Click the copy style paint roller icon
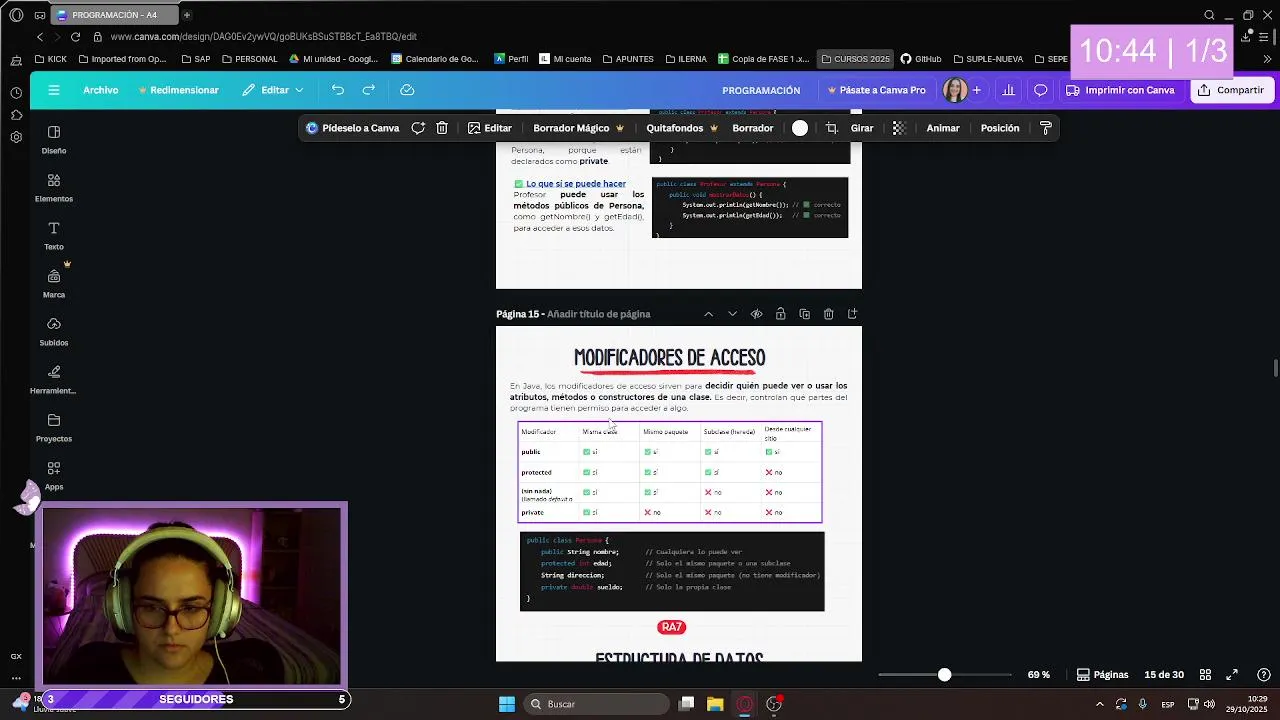1280x720 pixels. (1046, 128)
